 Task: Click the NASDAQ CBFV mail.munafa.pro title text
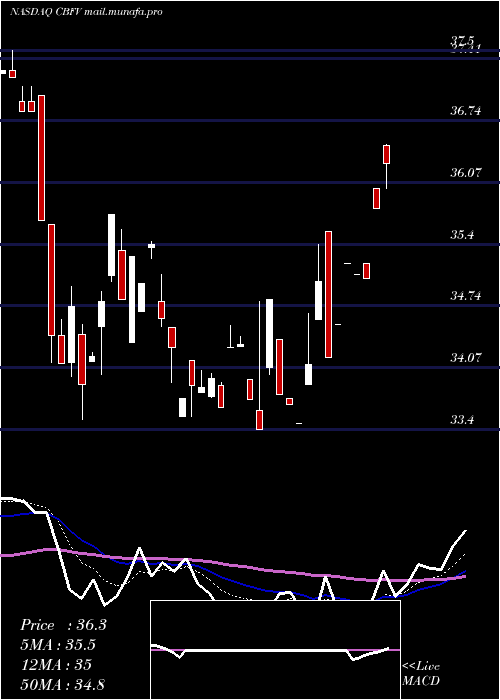pos(86,12)
